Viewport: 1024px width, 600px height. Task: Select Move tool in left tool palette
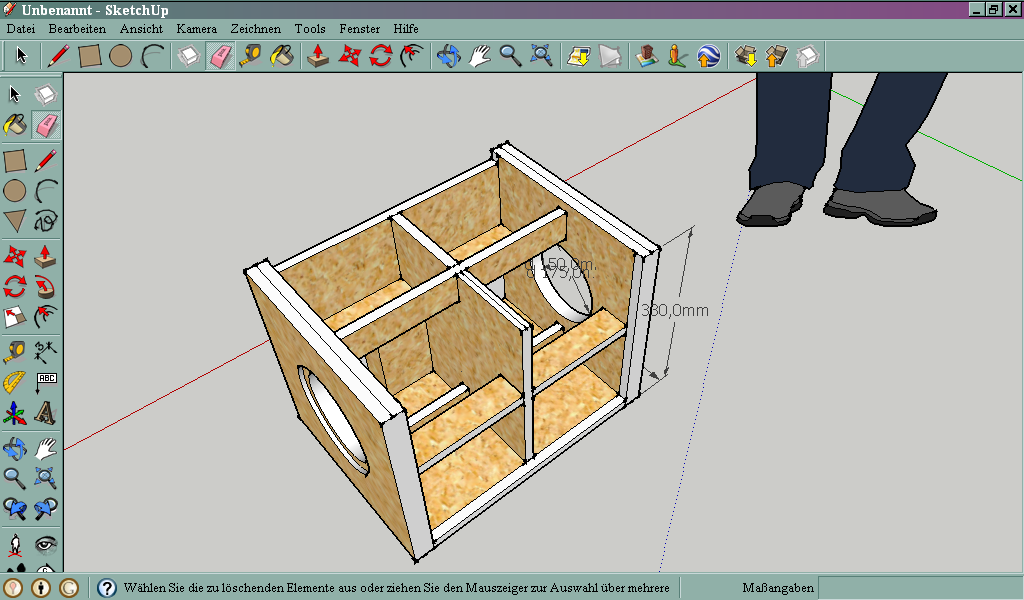(x=15, y=257)
